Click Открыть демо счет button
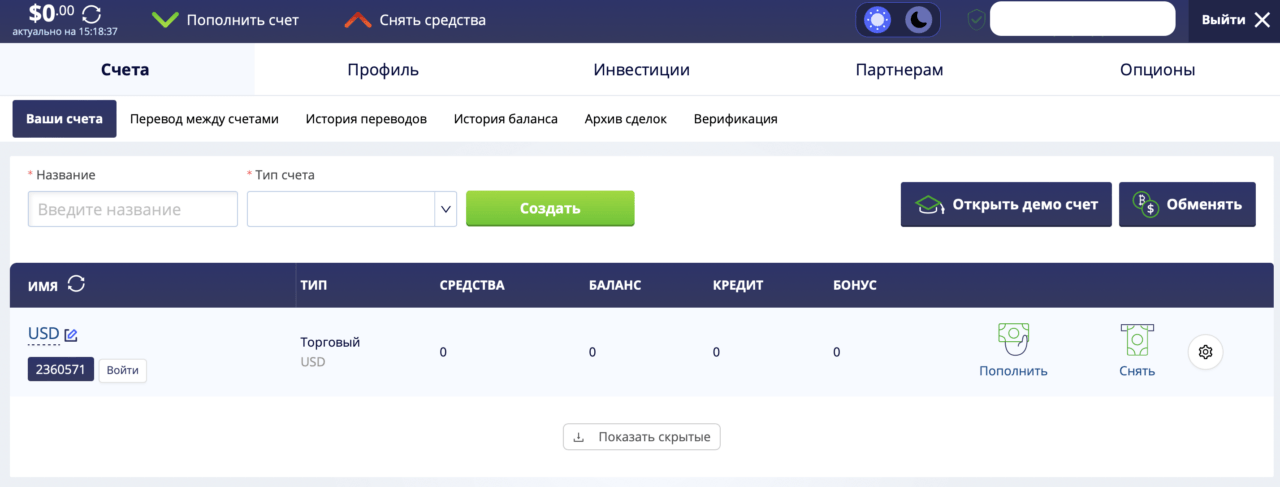The height and width of the screenshot is (487, 1280). (x=1006, y=204)
